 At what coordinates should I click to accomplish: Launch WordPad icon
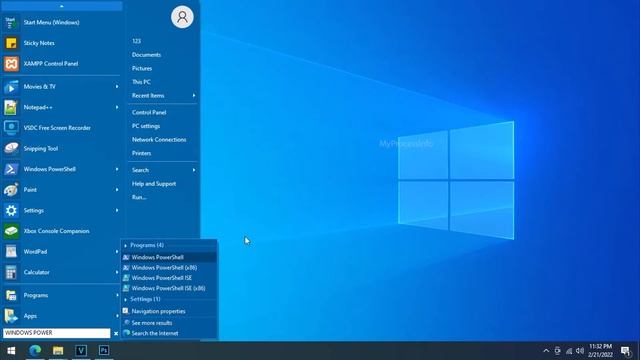point(11,252)
